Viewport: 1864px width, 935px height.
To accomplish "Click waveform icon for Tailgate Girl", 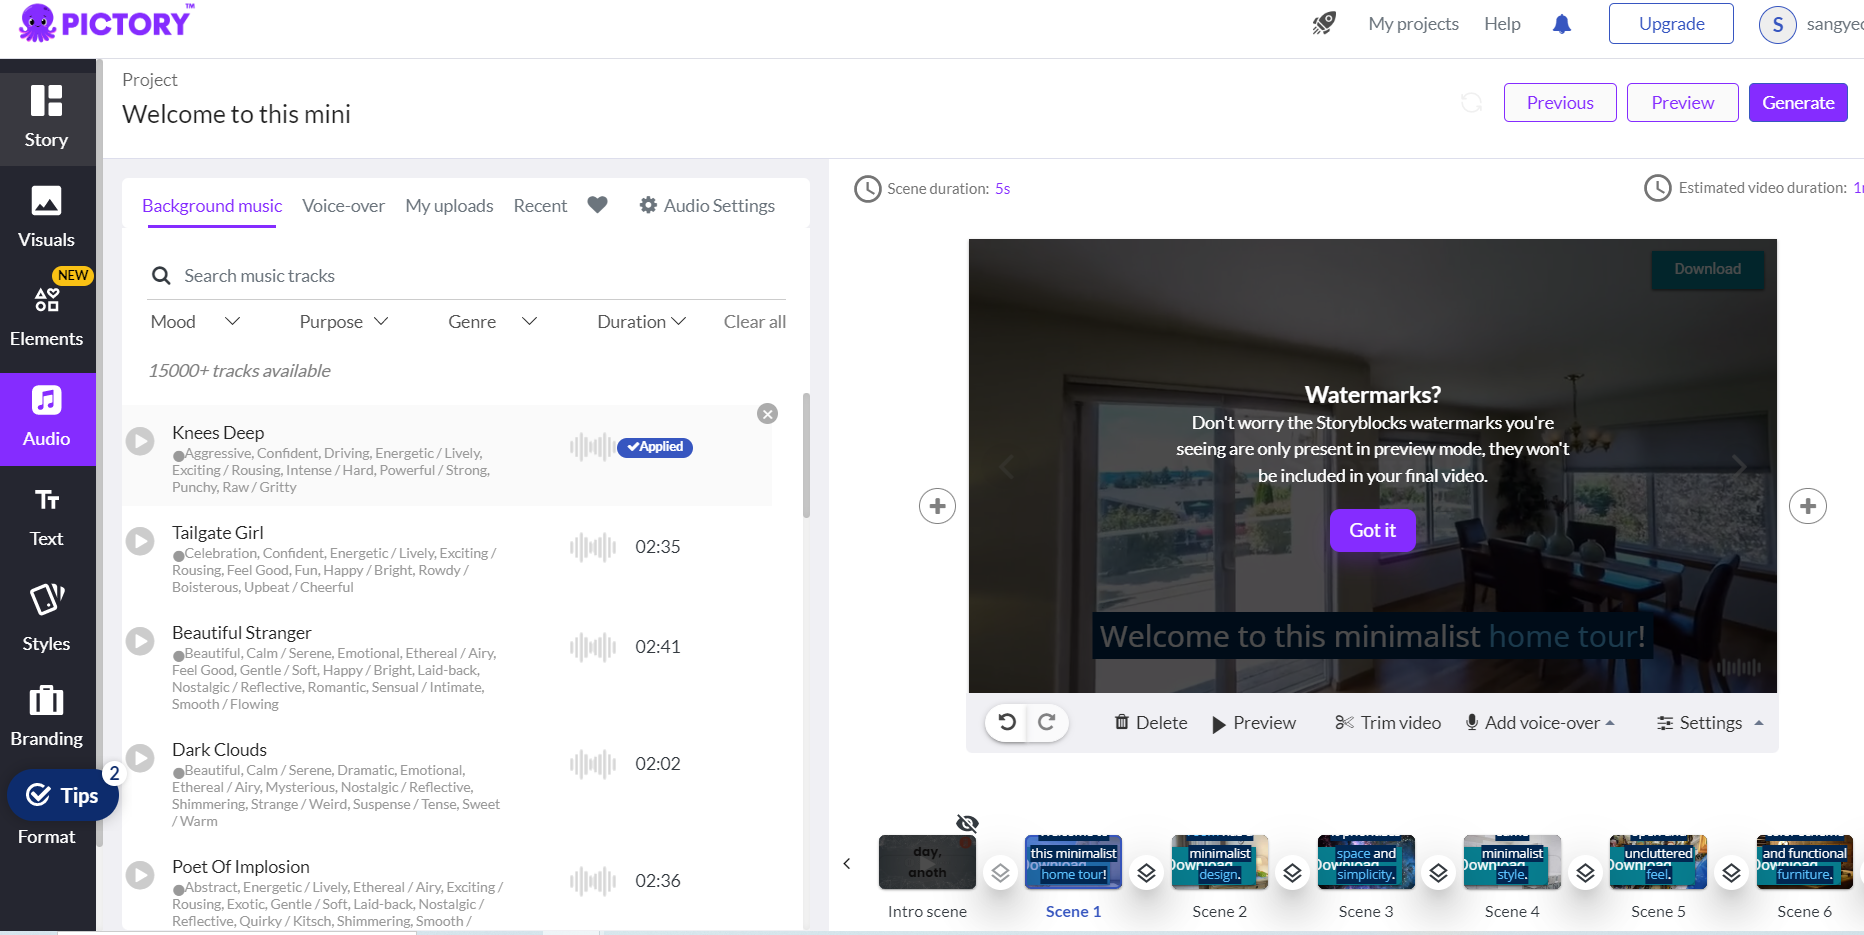I will [x=593, y=547].
